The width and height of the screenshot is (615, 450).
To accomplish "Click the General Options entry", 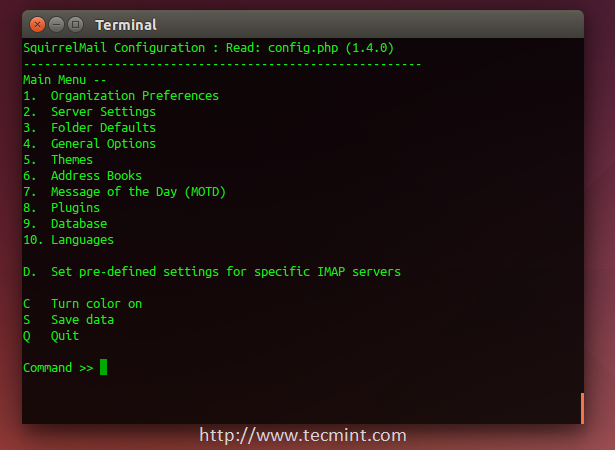I will pos(103,144).
